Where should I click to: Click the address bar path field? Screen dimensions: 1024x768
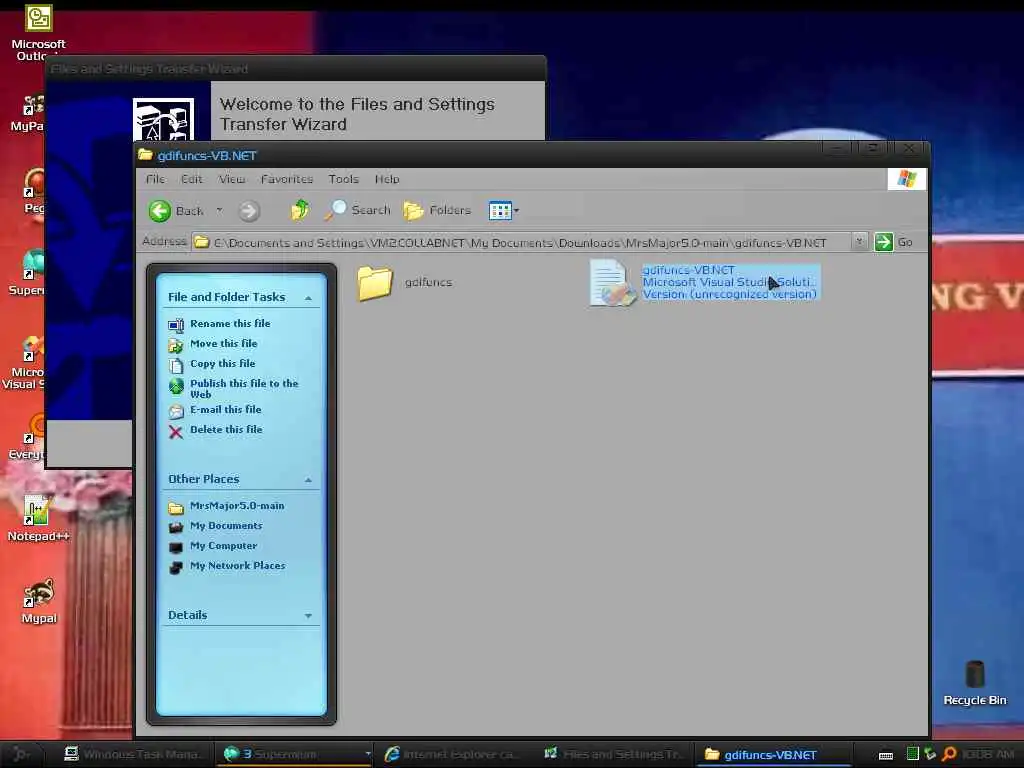click(x=522, y=242)
